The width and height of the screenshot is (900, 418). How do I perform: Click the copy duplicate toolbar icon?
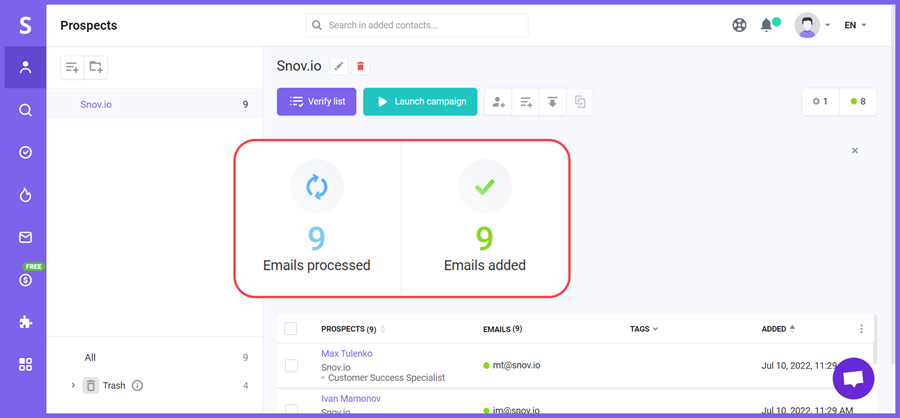(580, 102)
